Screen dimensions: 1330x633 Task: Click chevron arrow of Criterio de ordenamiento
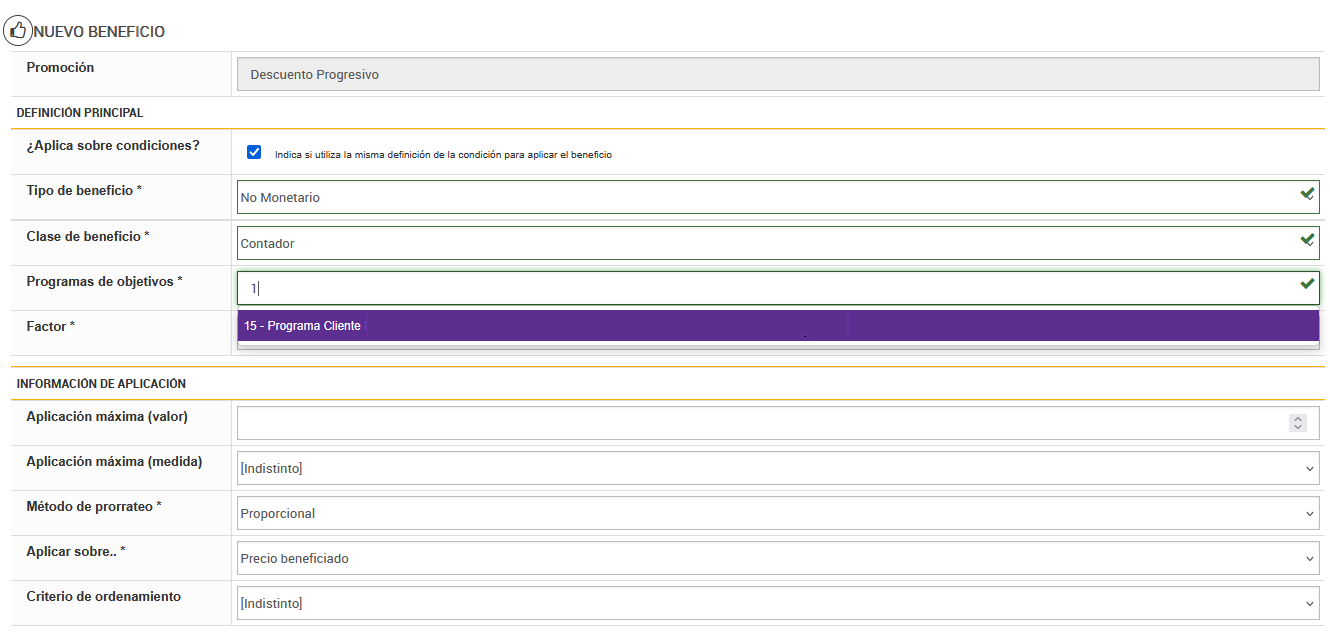pos(1310,604)
